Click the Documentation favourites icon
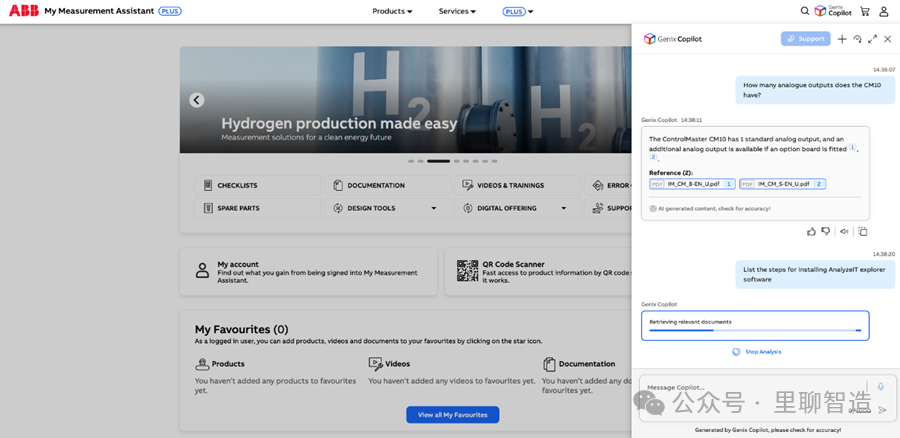Viewport: 900px width, 438px height. click(x=549, y=364)
